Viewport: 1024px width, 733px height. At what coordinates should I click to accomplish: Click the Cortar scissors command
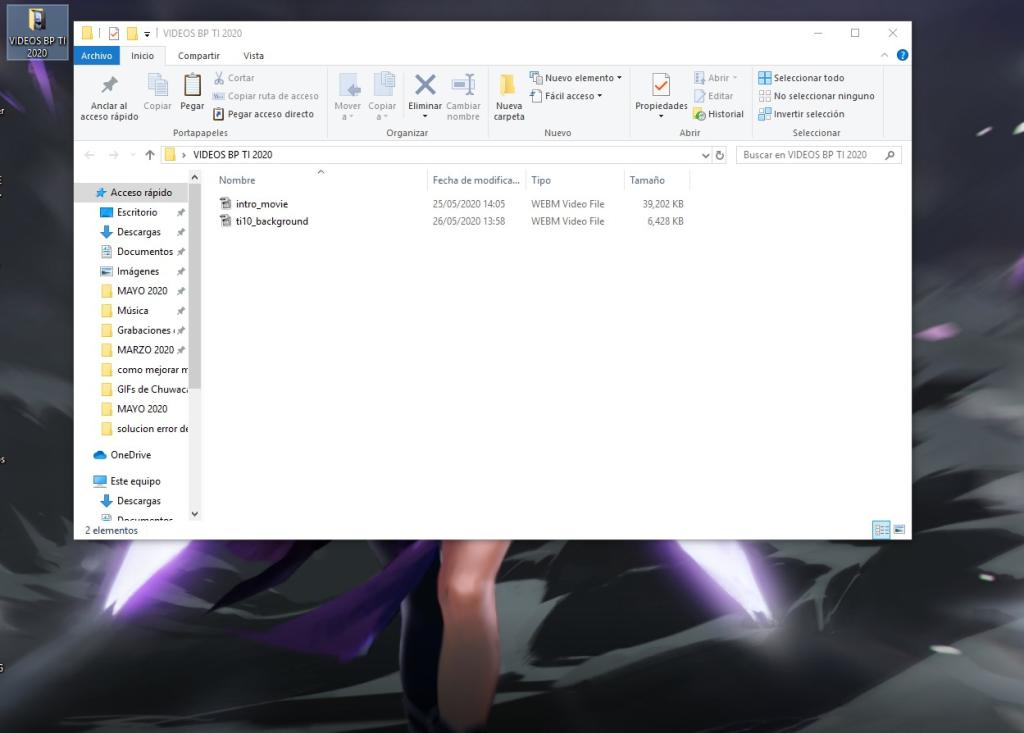tap(234, 78)
